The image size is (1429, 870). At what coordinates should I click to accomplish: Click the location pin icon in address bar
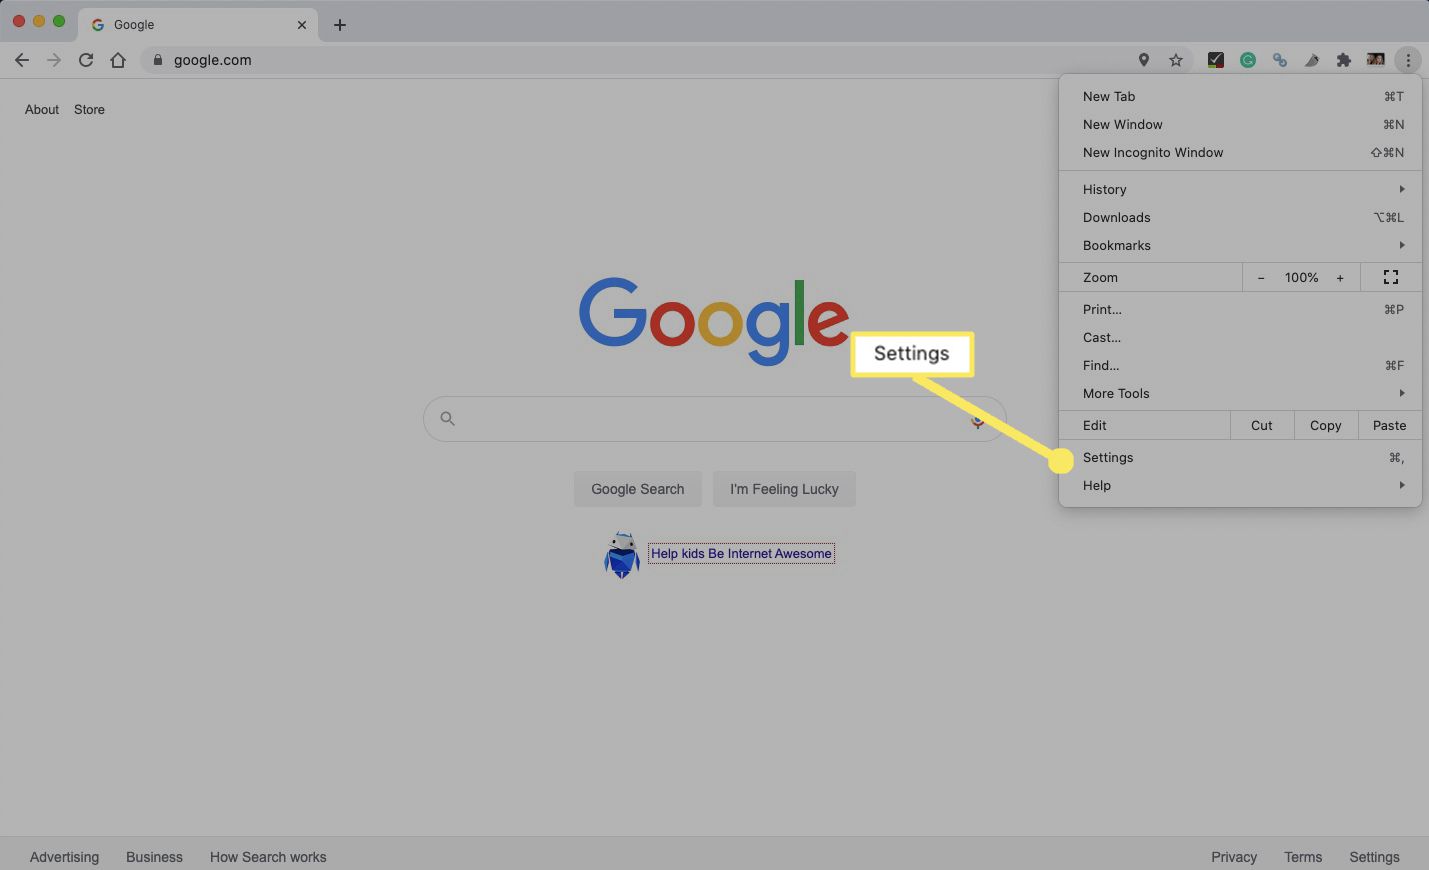pos(1144,60)
